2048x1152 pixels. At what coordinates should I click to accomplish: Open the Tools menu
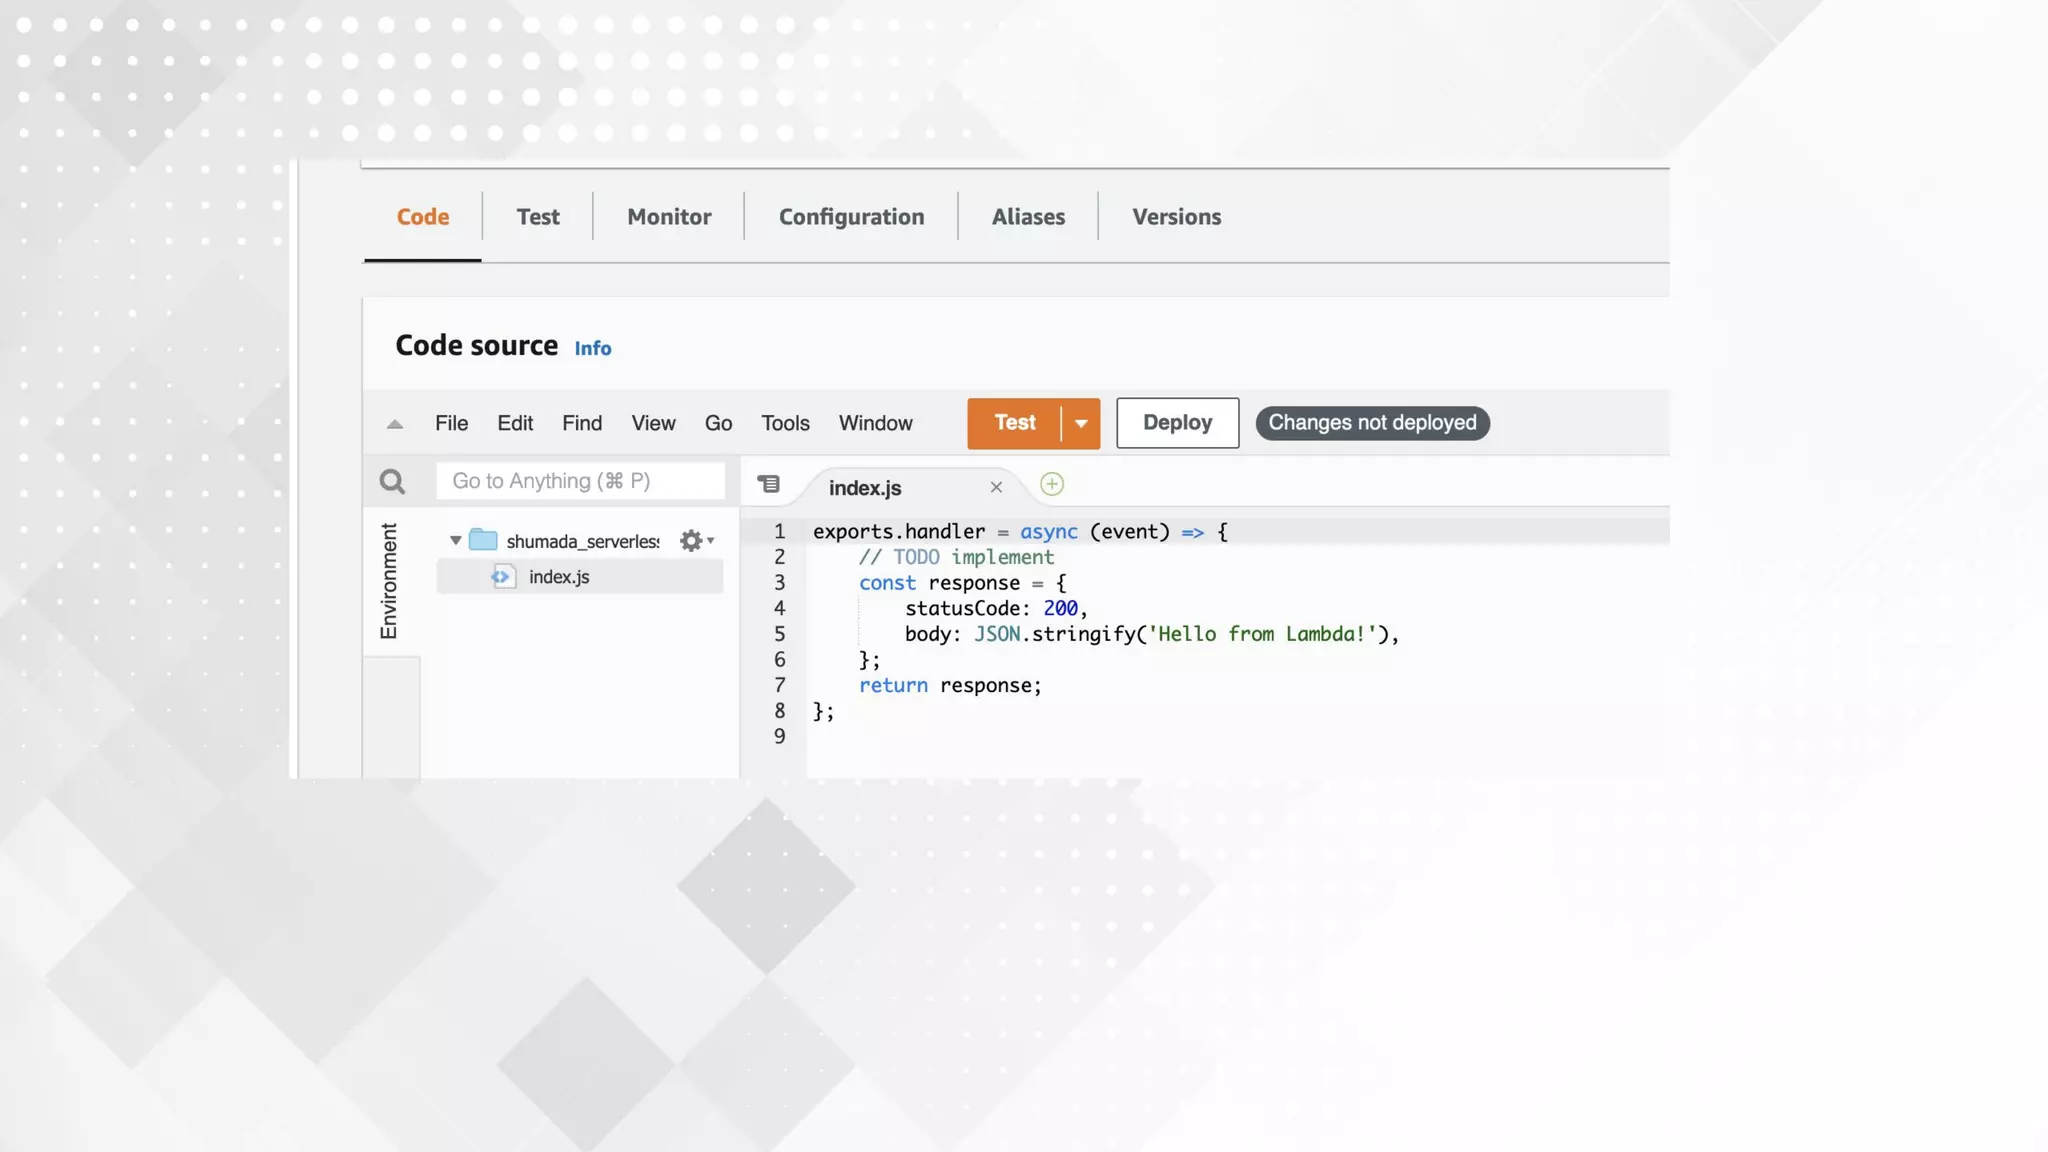click(x=785, y=423)
